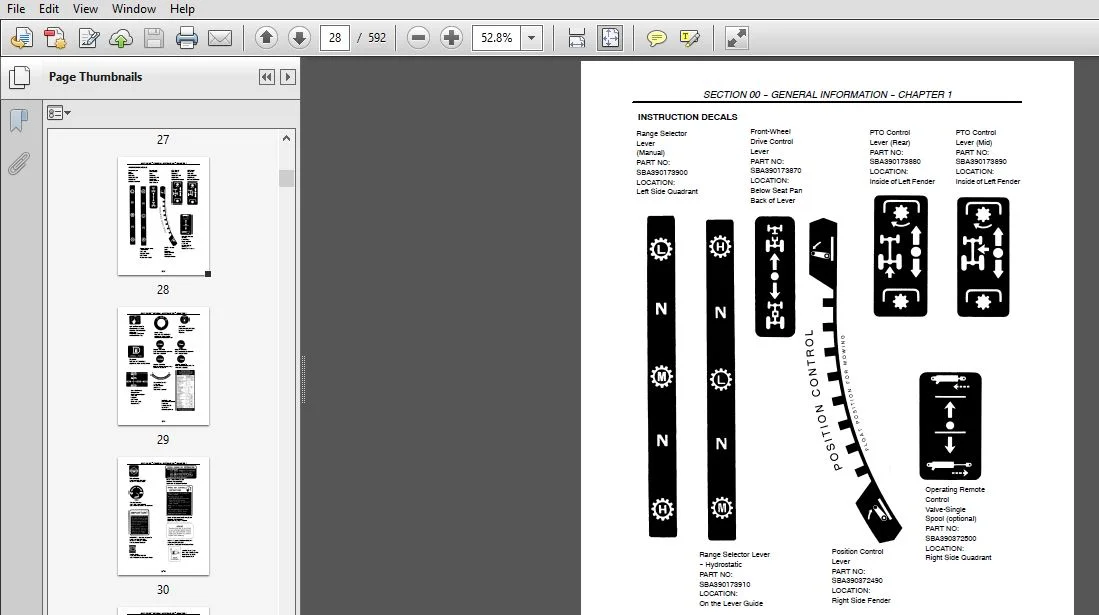Screen dimensions: 1099x615
Task: Go to next page with down arrow
Action: click(299, 37)
